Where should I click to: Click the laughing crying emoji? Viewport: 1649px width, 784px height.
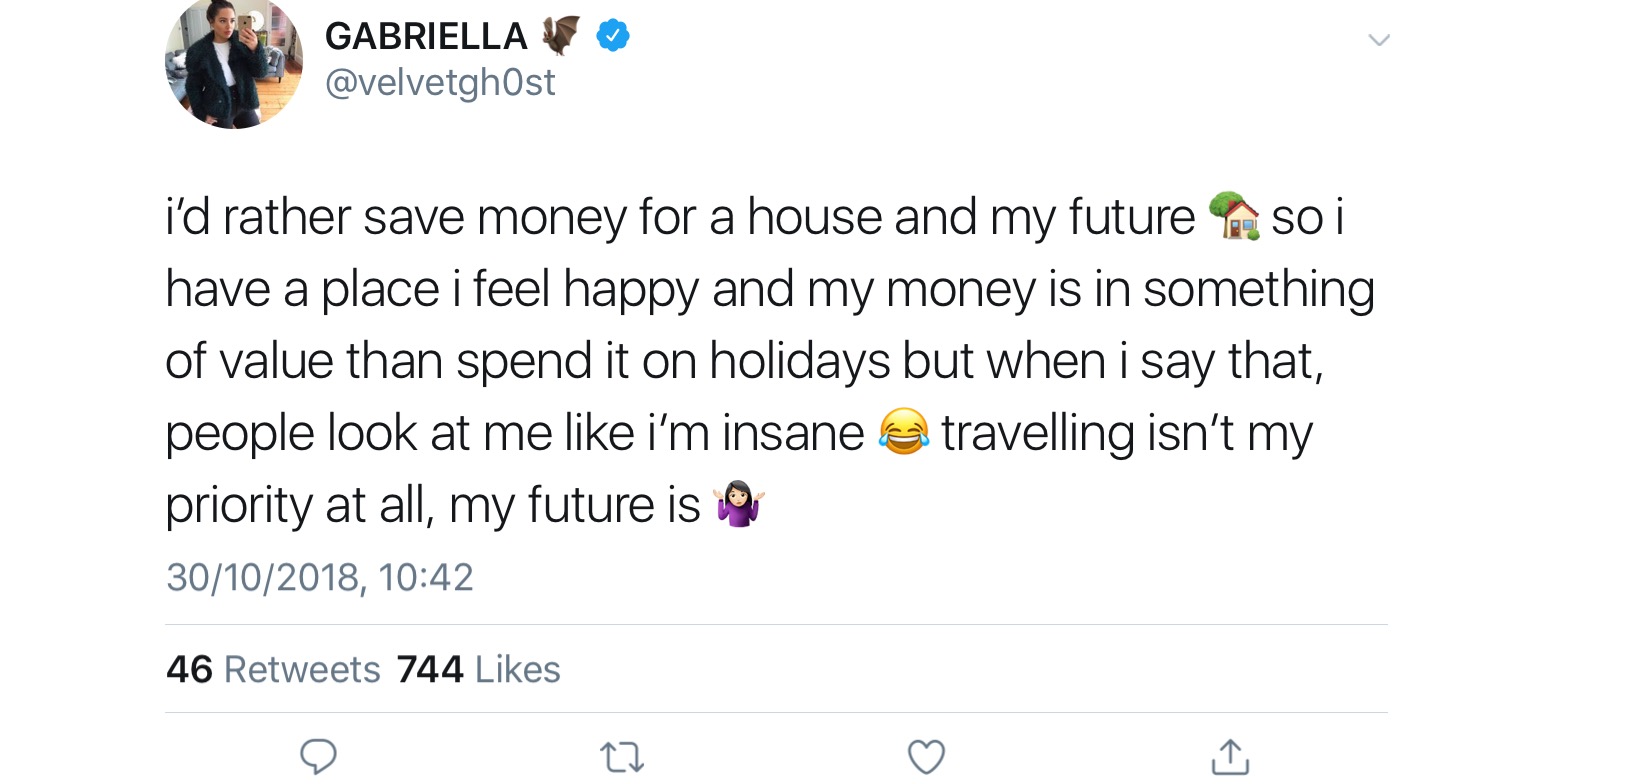click(x=903, y=432)
